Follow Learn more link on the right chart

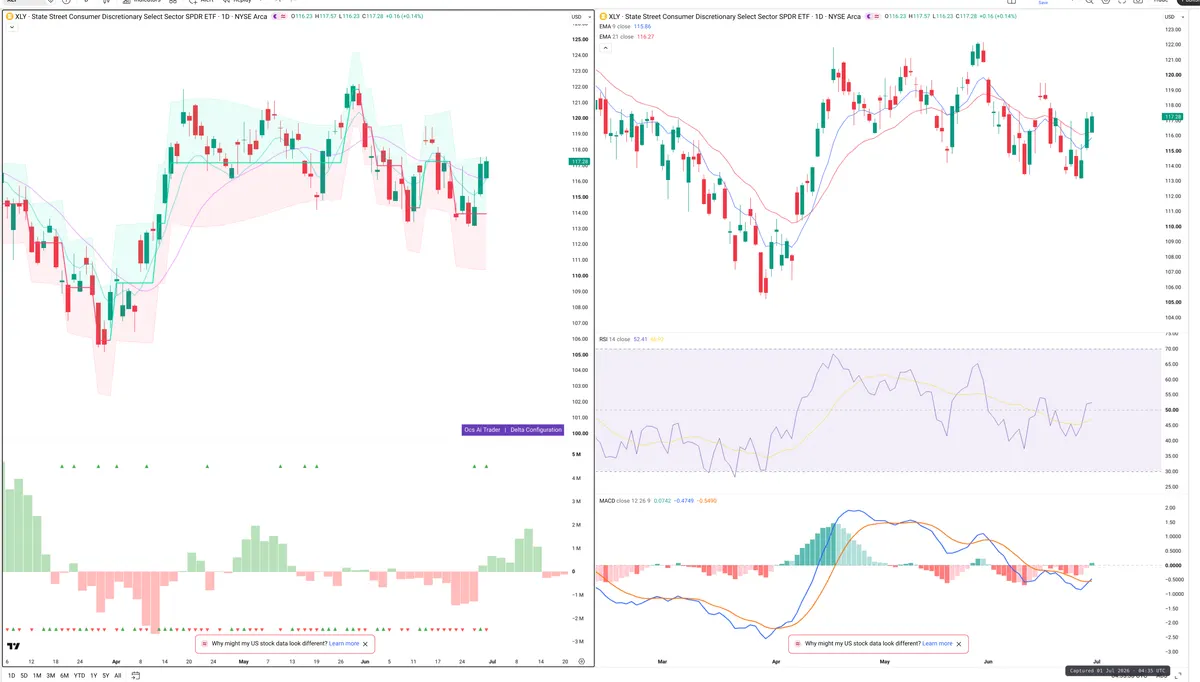[x=938, y=644]
